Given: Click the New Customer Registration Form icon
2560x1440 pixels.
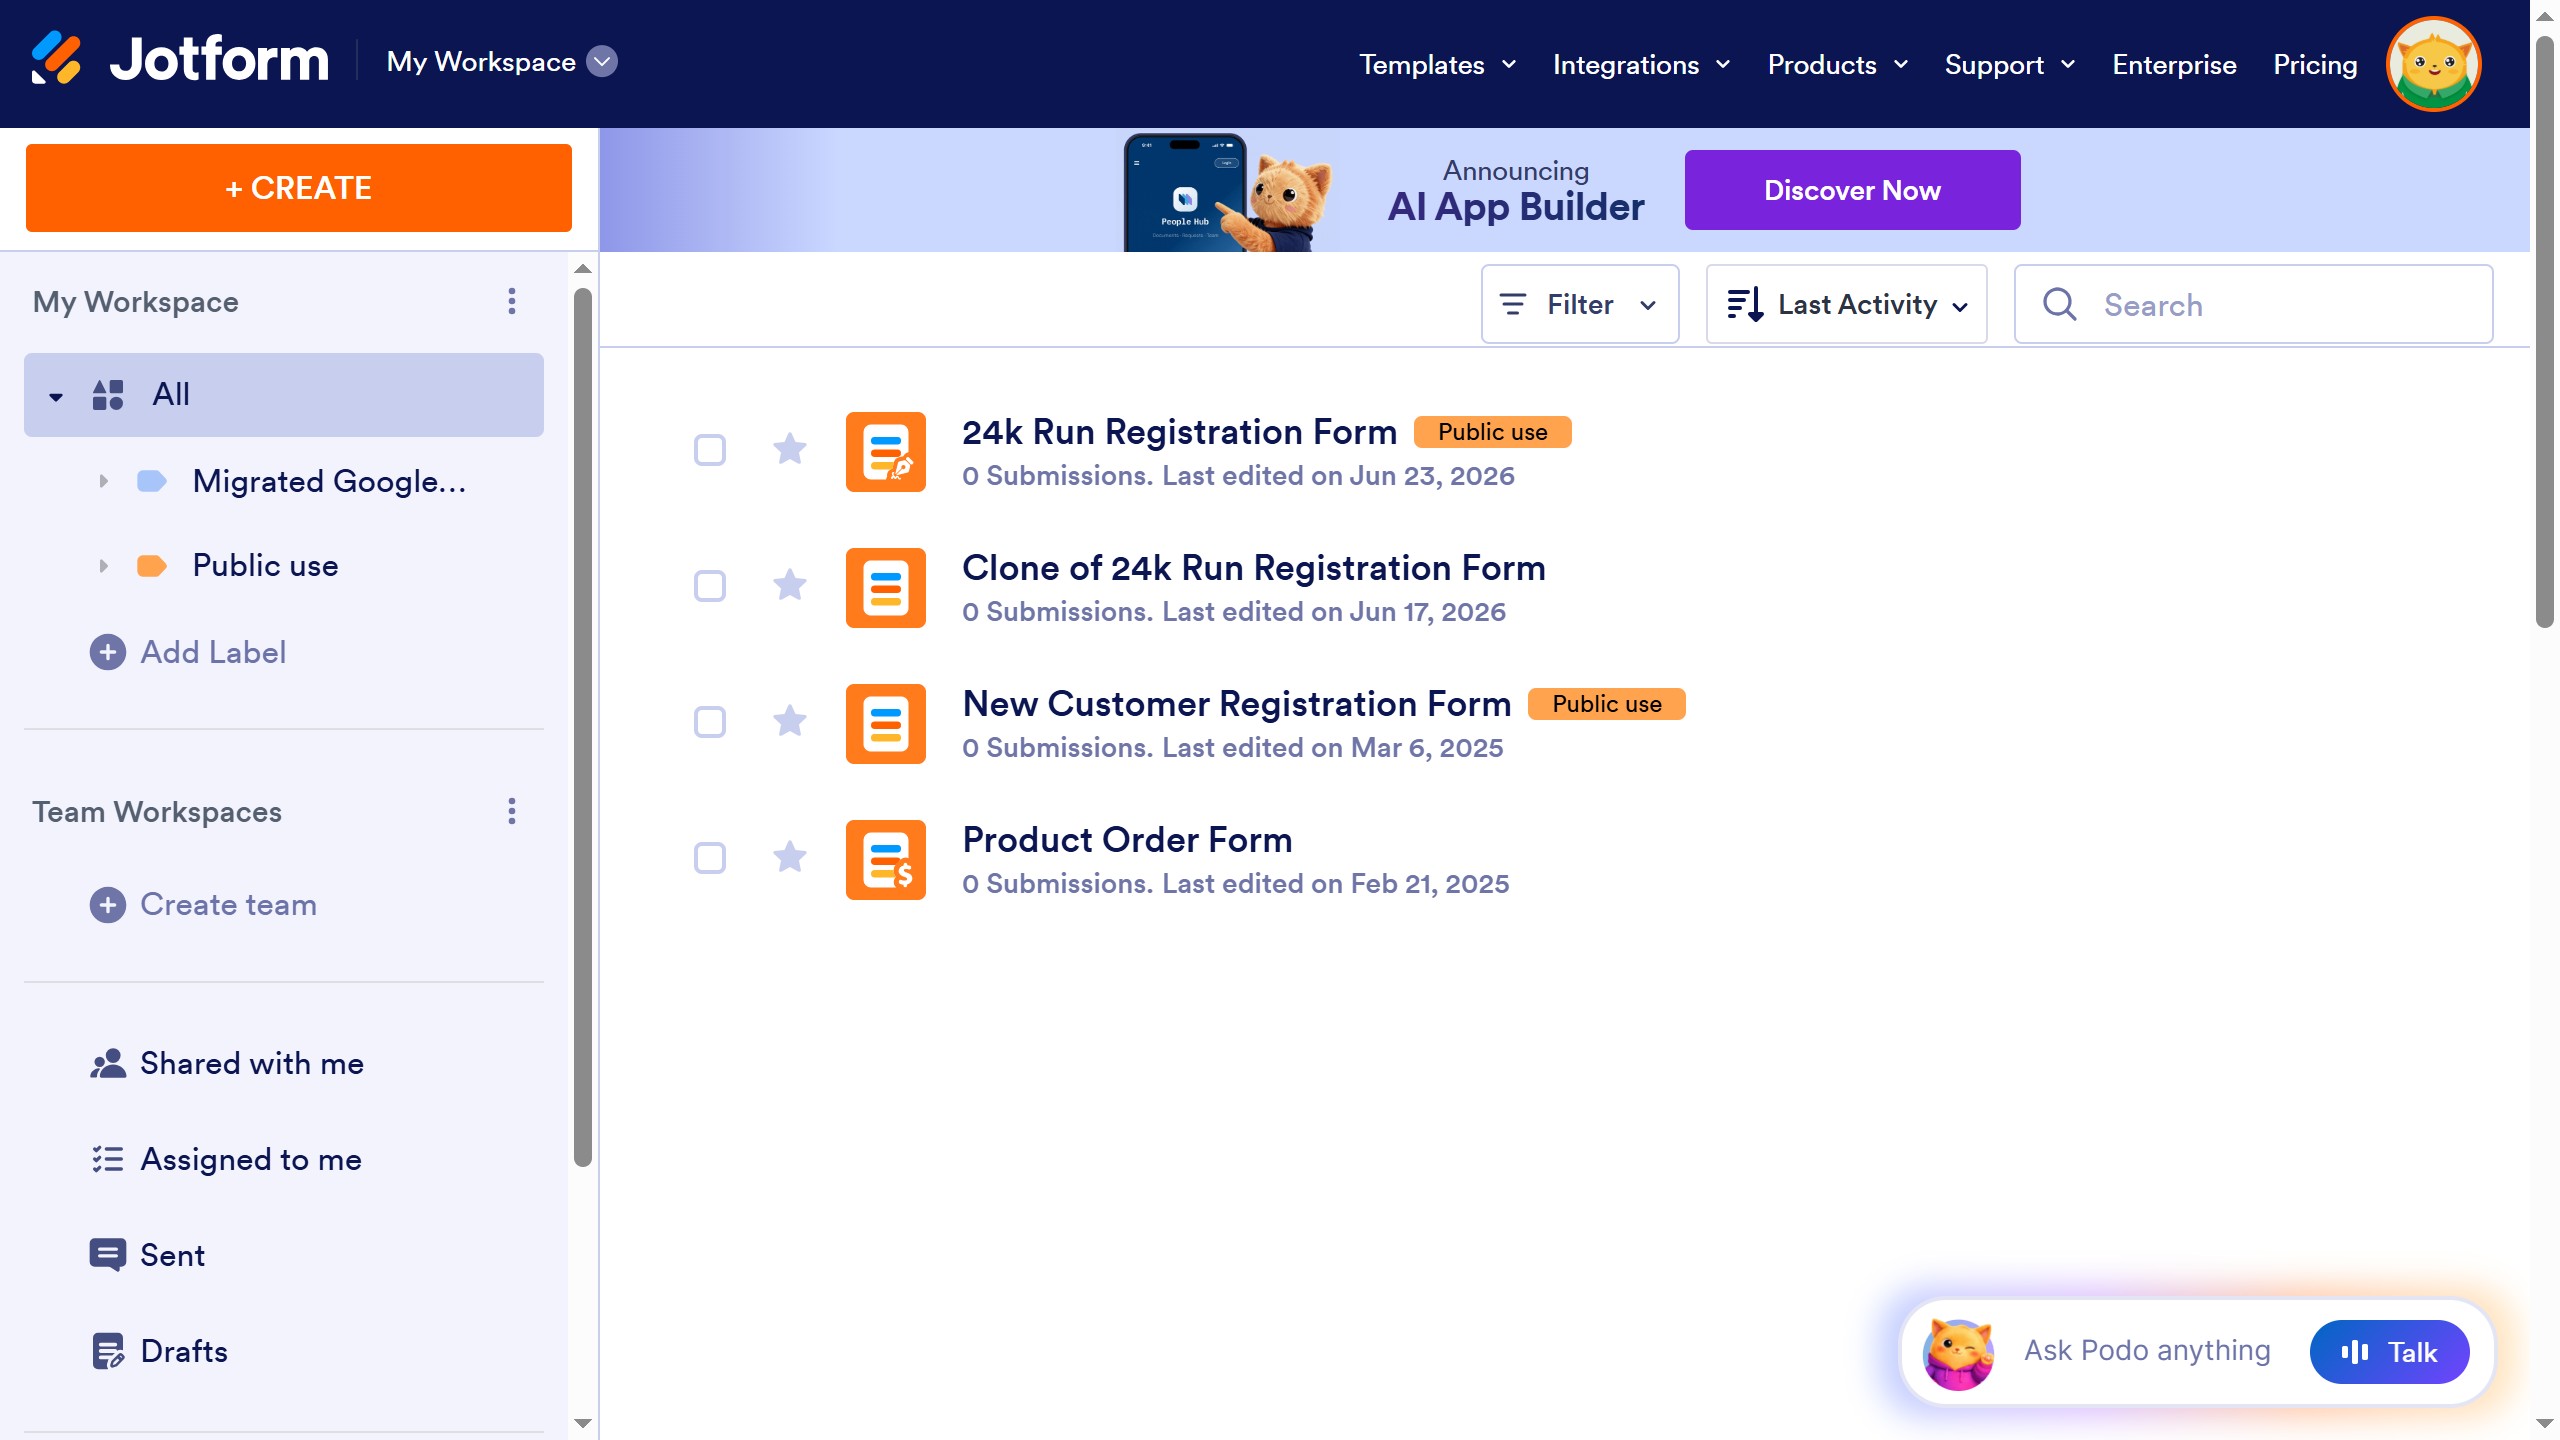Looking at the screenshot, I should [x=886, y=724].
